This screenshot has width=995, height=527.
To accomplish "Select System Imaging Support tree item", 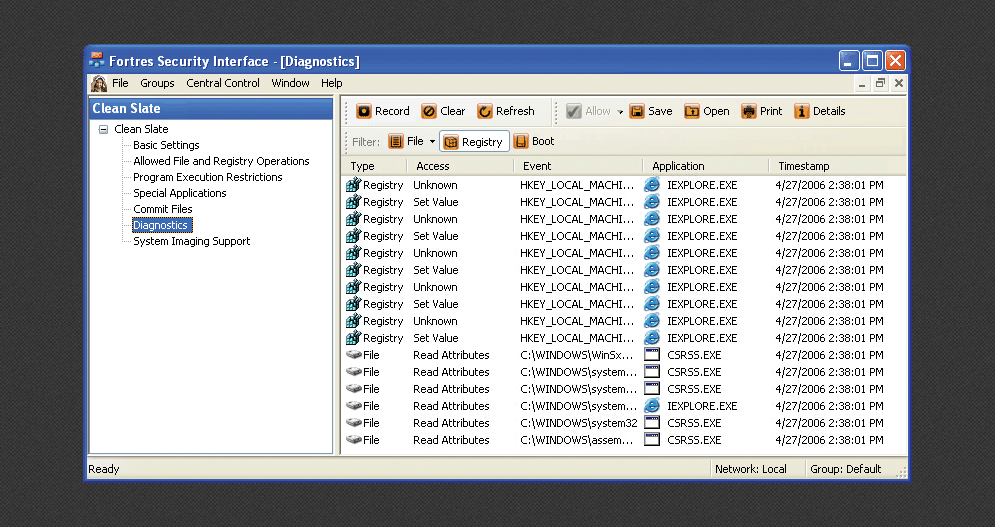I will tap(191, 241).
